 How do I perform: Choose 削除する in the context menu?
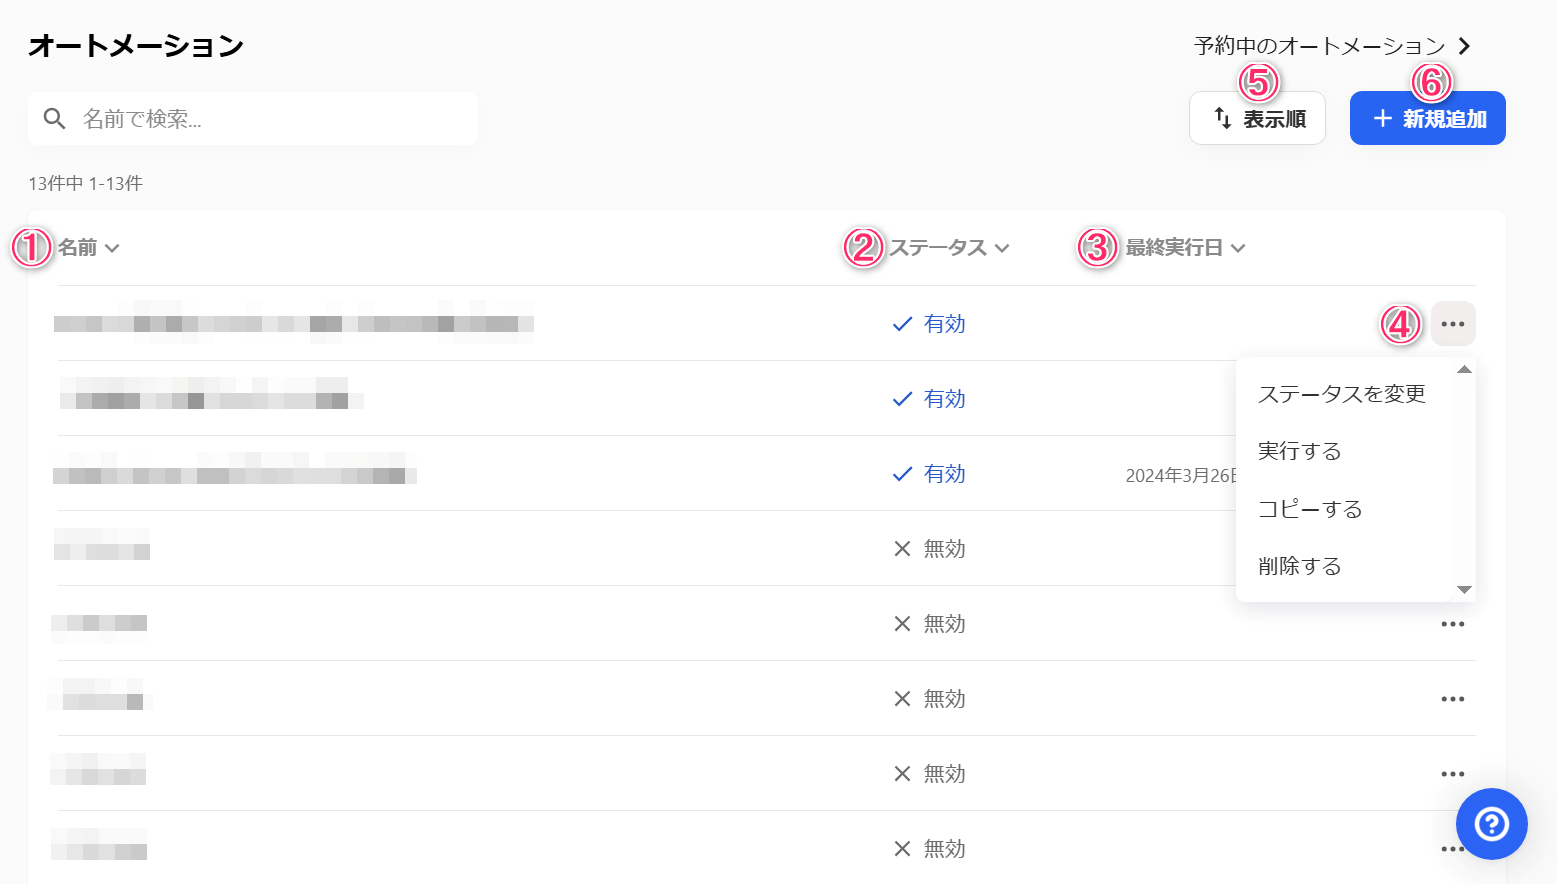(1299, 566)
